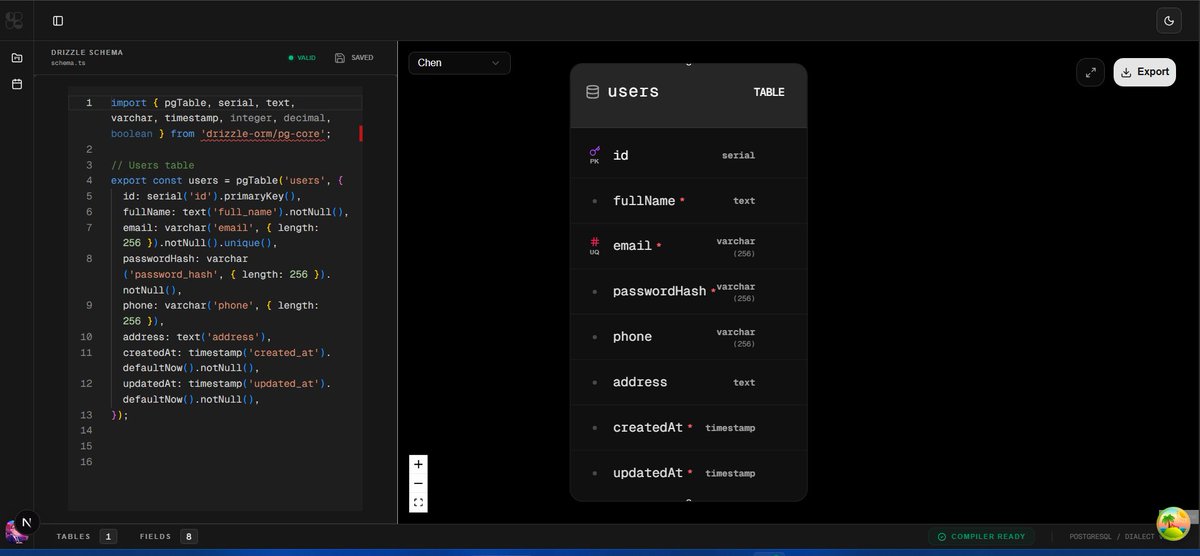Zoom out the diagram with minus button

click(418, 483)
